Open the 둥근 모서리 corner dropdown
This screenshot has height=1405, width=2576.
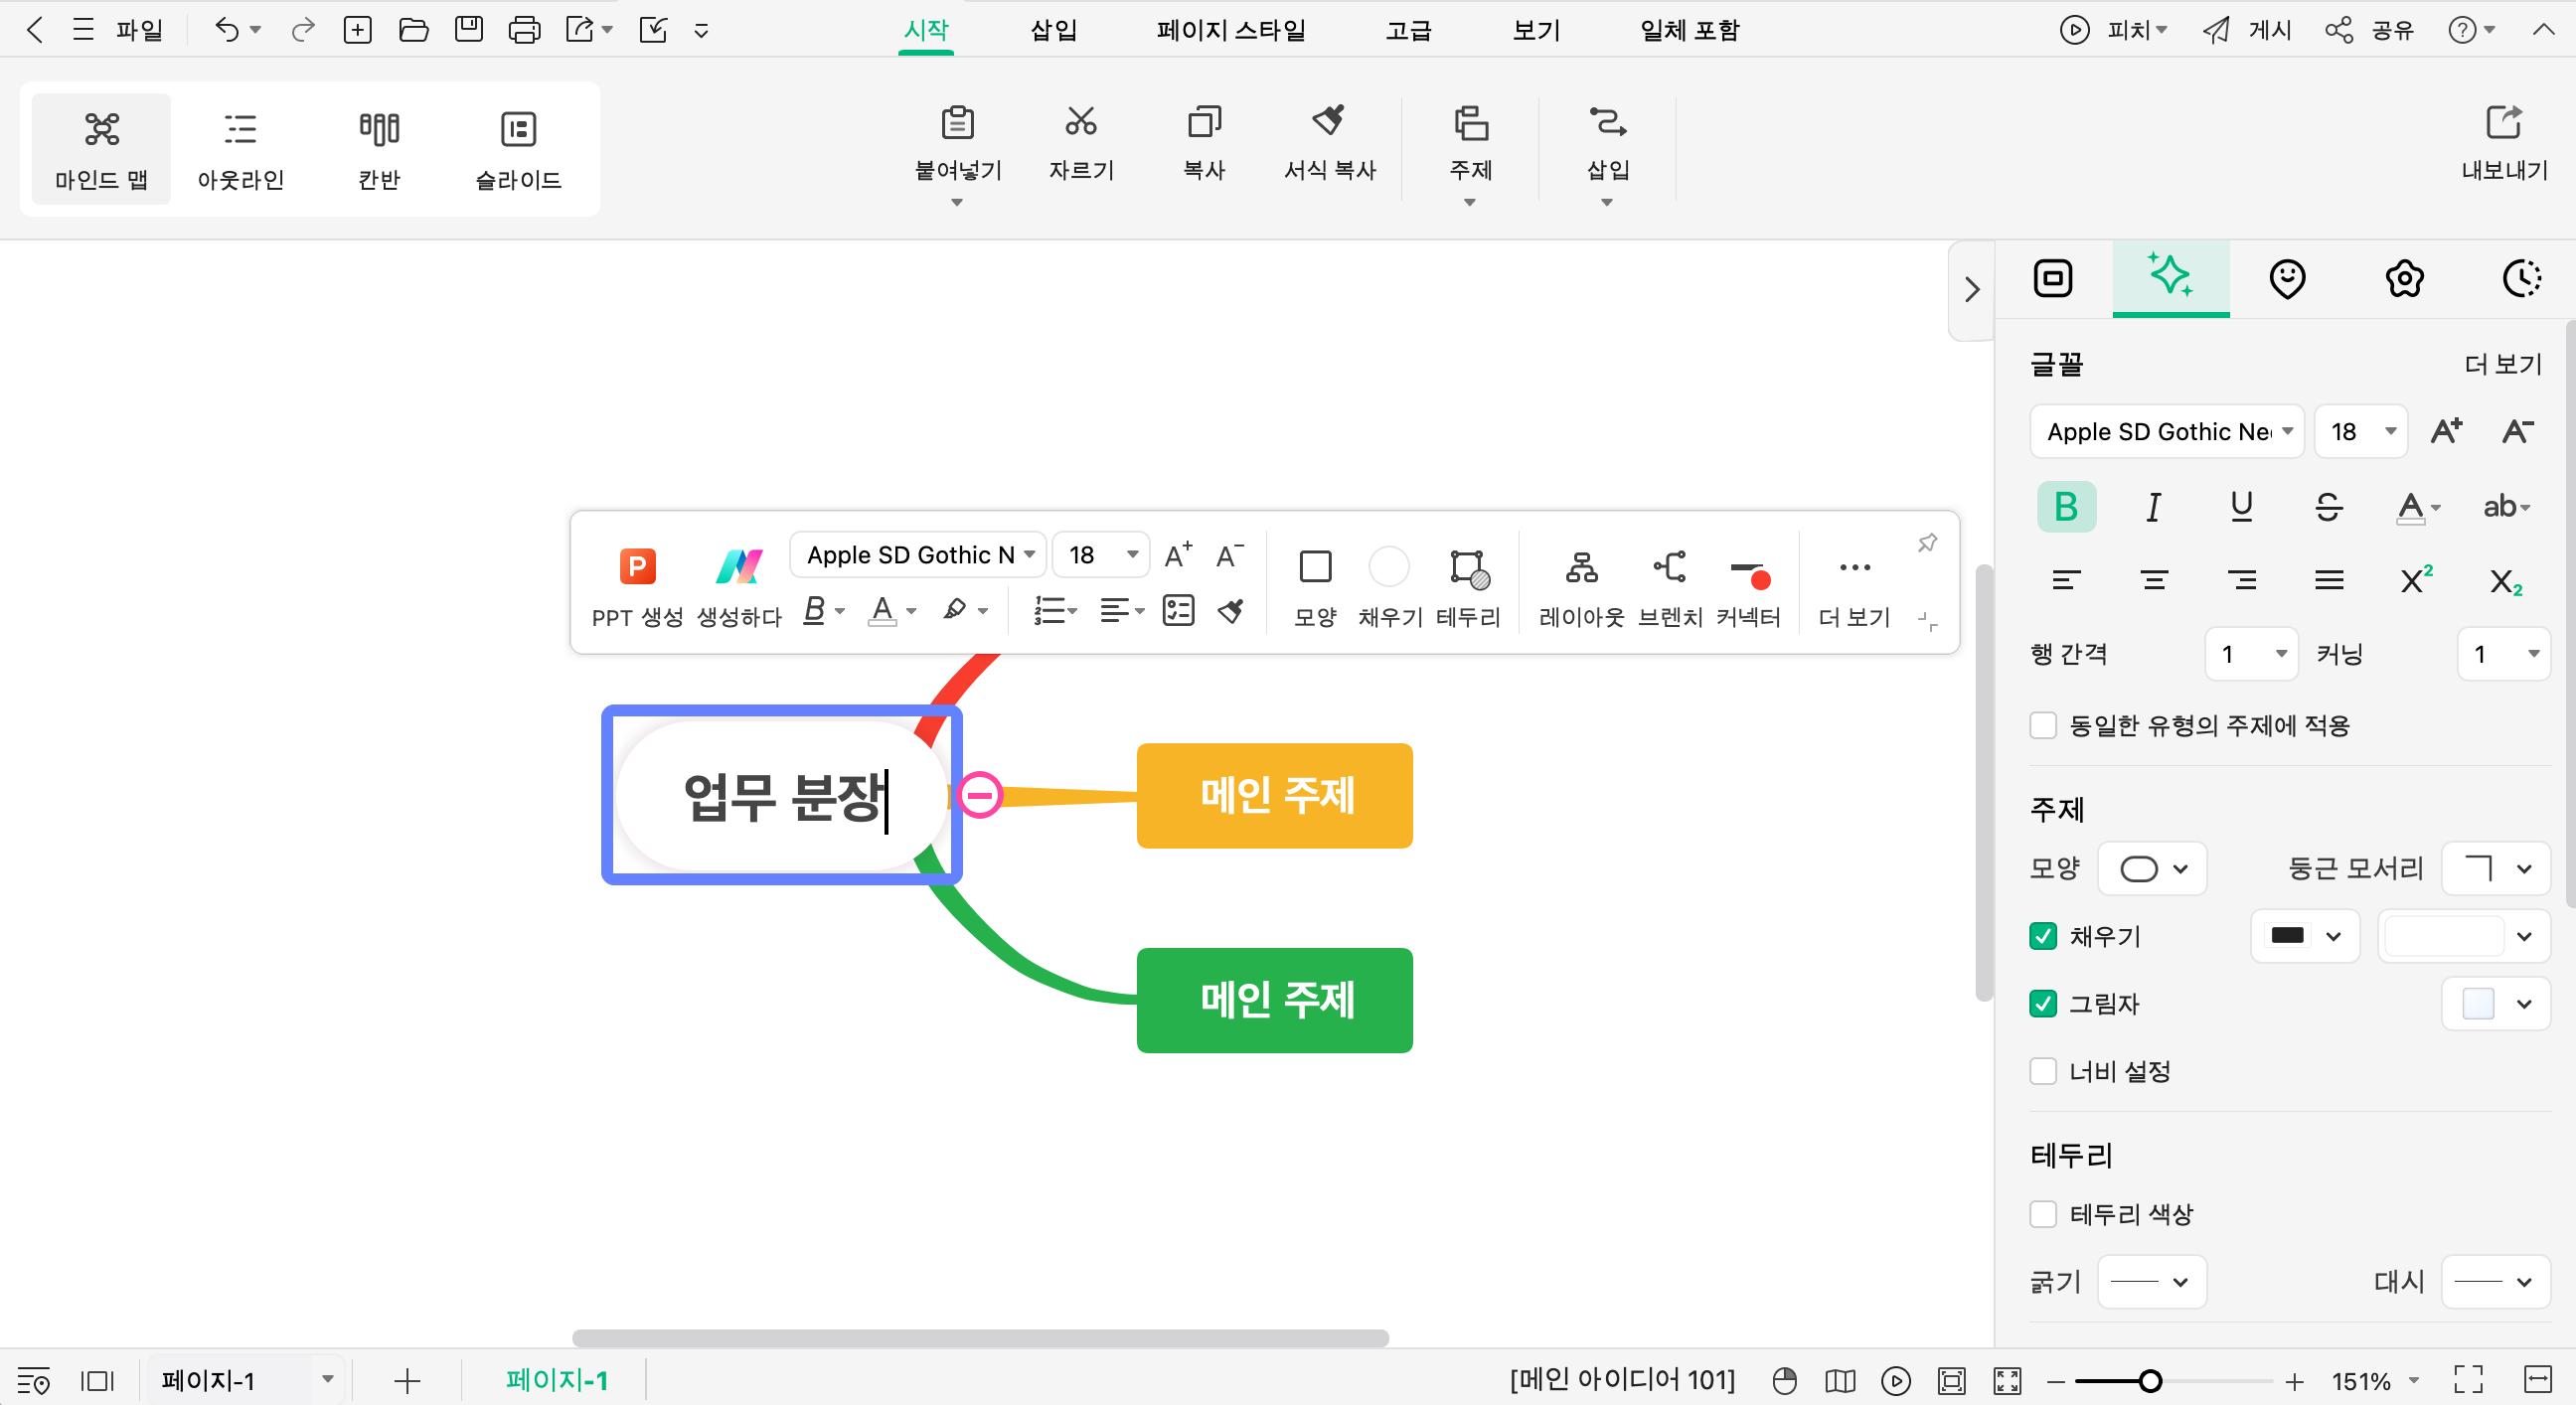click(x=2496, y=868)
